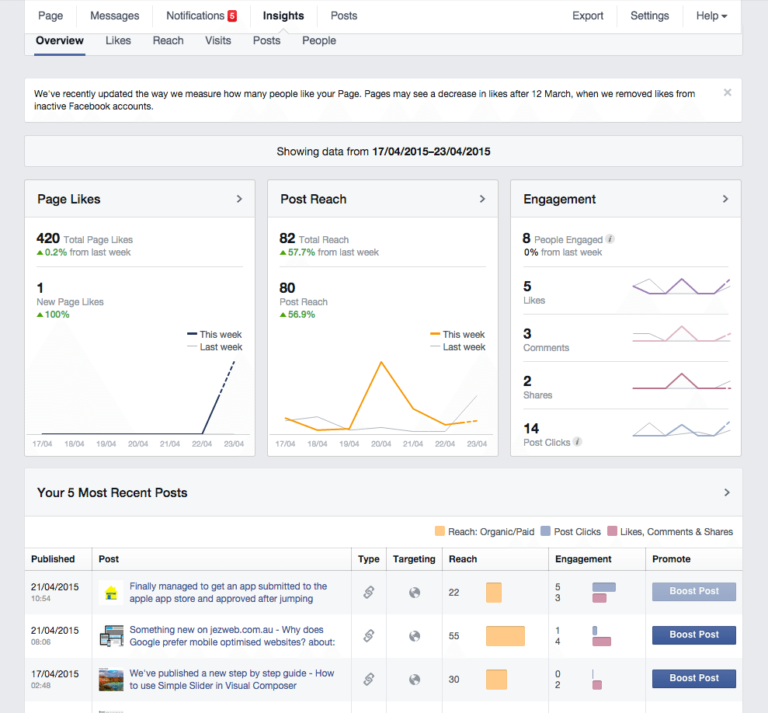Click the Targeting column header
Screen dimensions: 768x713
[x=414, y=559]
